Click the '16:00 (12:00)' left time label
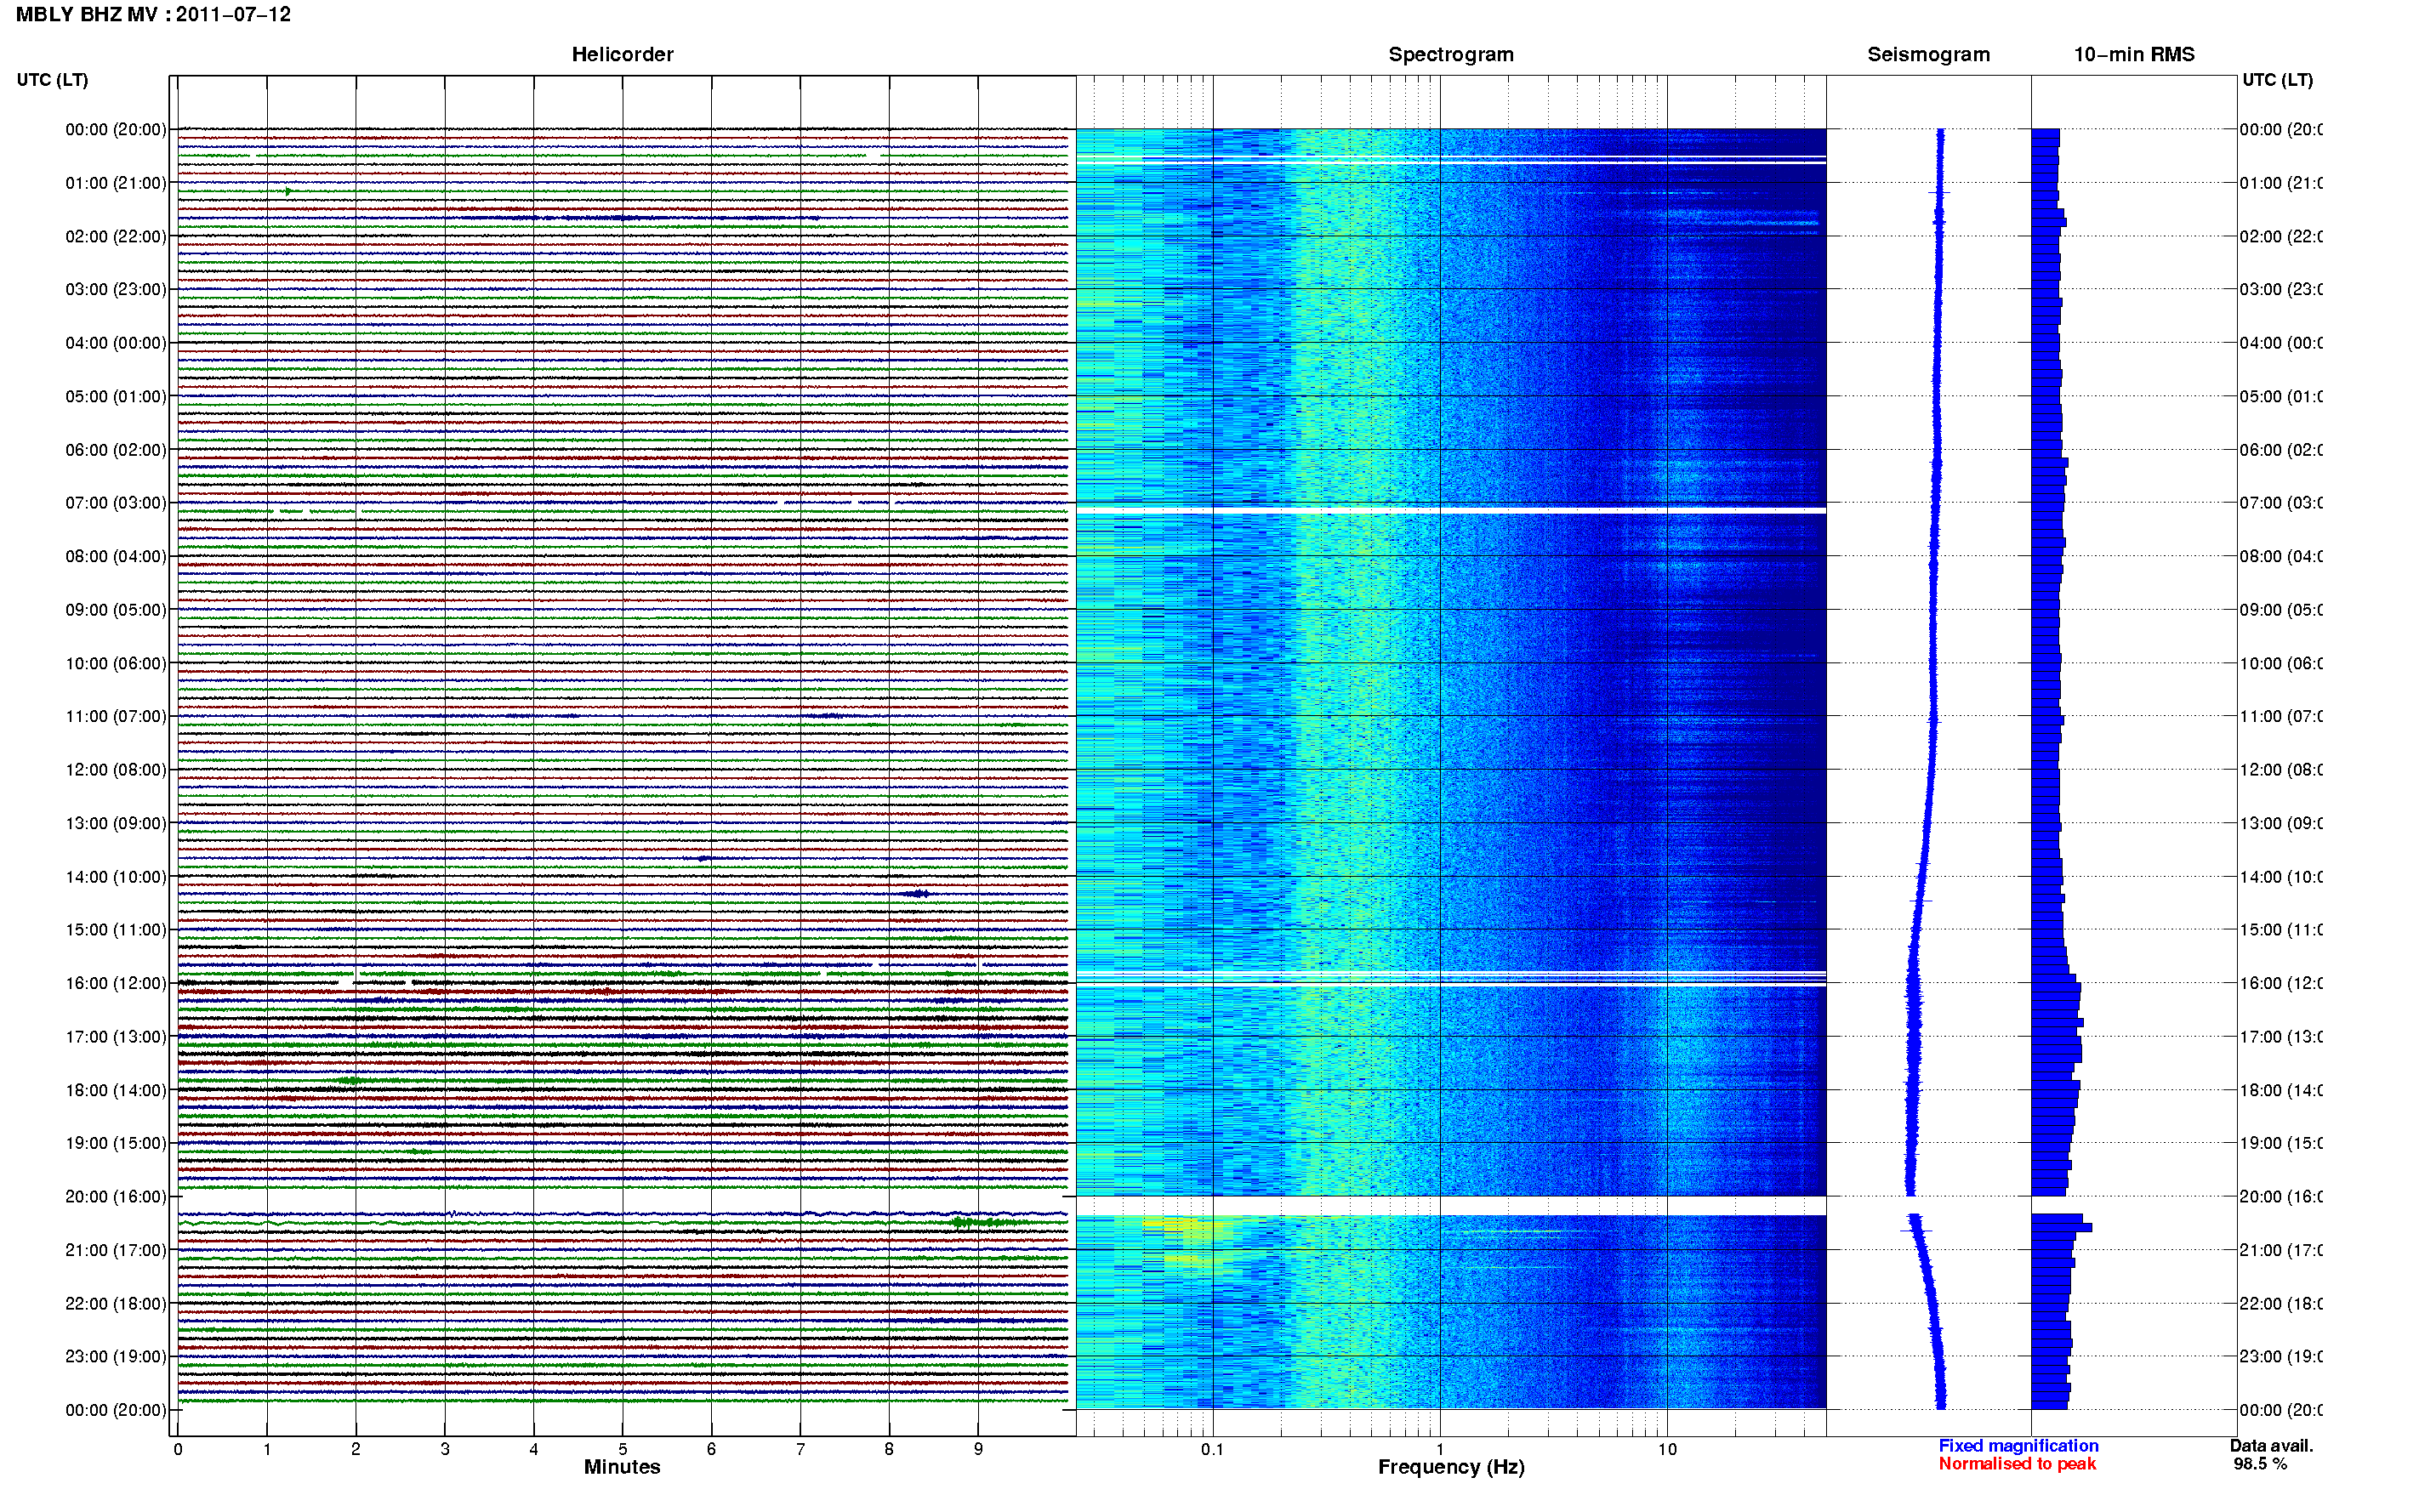This screenshot has height=1512, width=2419. tap(116, 984)
